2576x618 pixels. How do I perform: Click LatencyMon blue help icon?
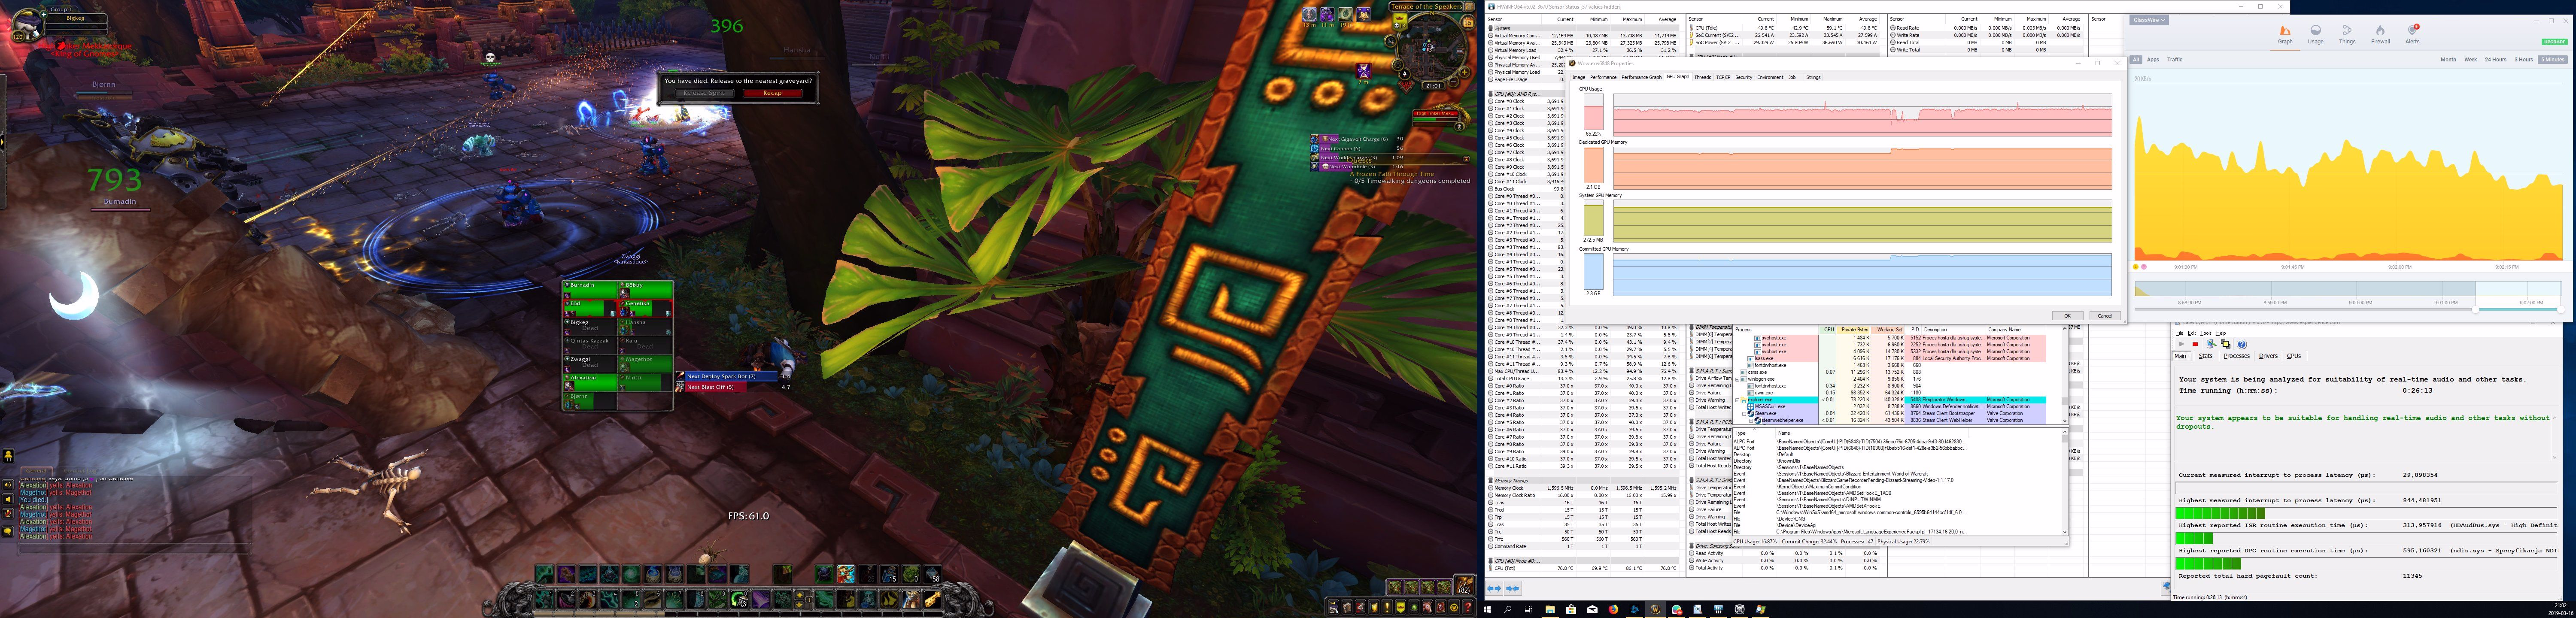tap(2242, 344)
